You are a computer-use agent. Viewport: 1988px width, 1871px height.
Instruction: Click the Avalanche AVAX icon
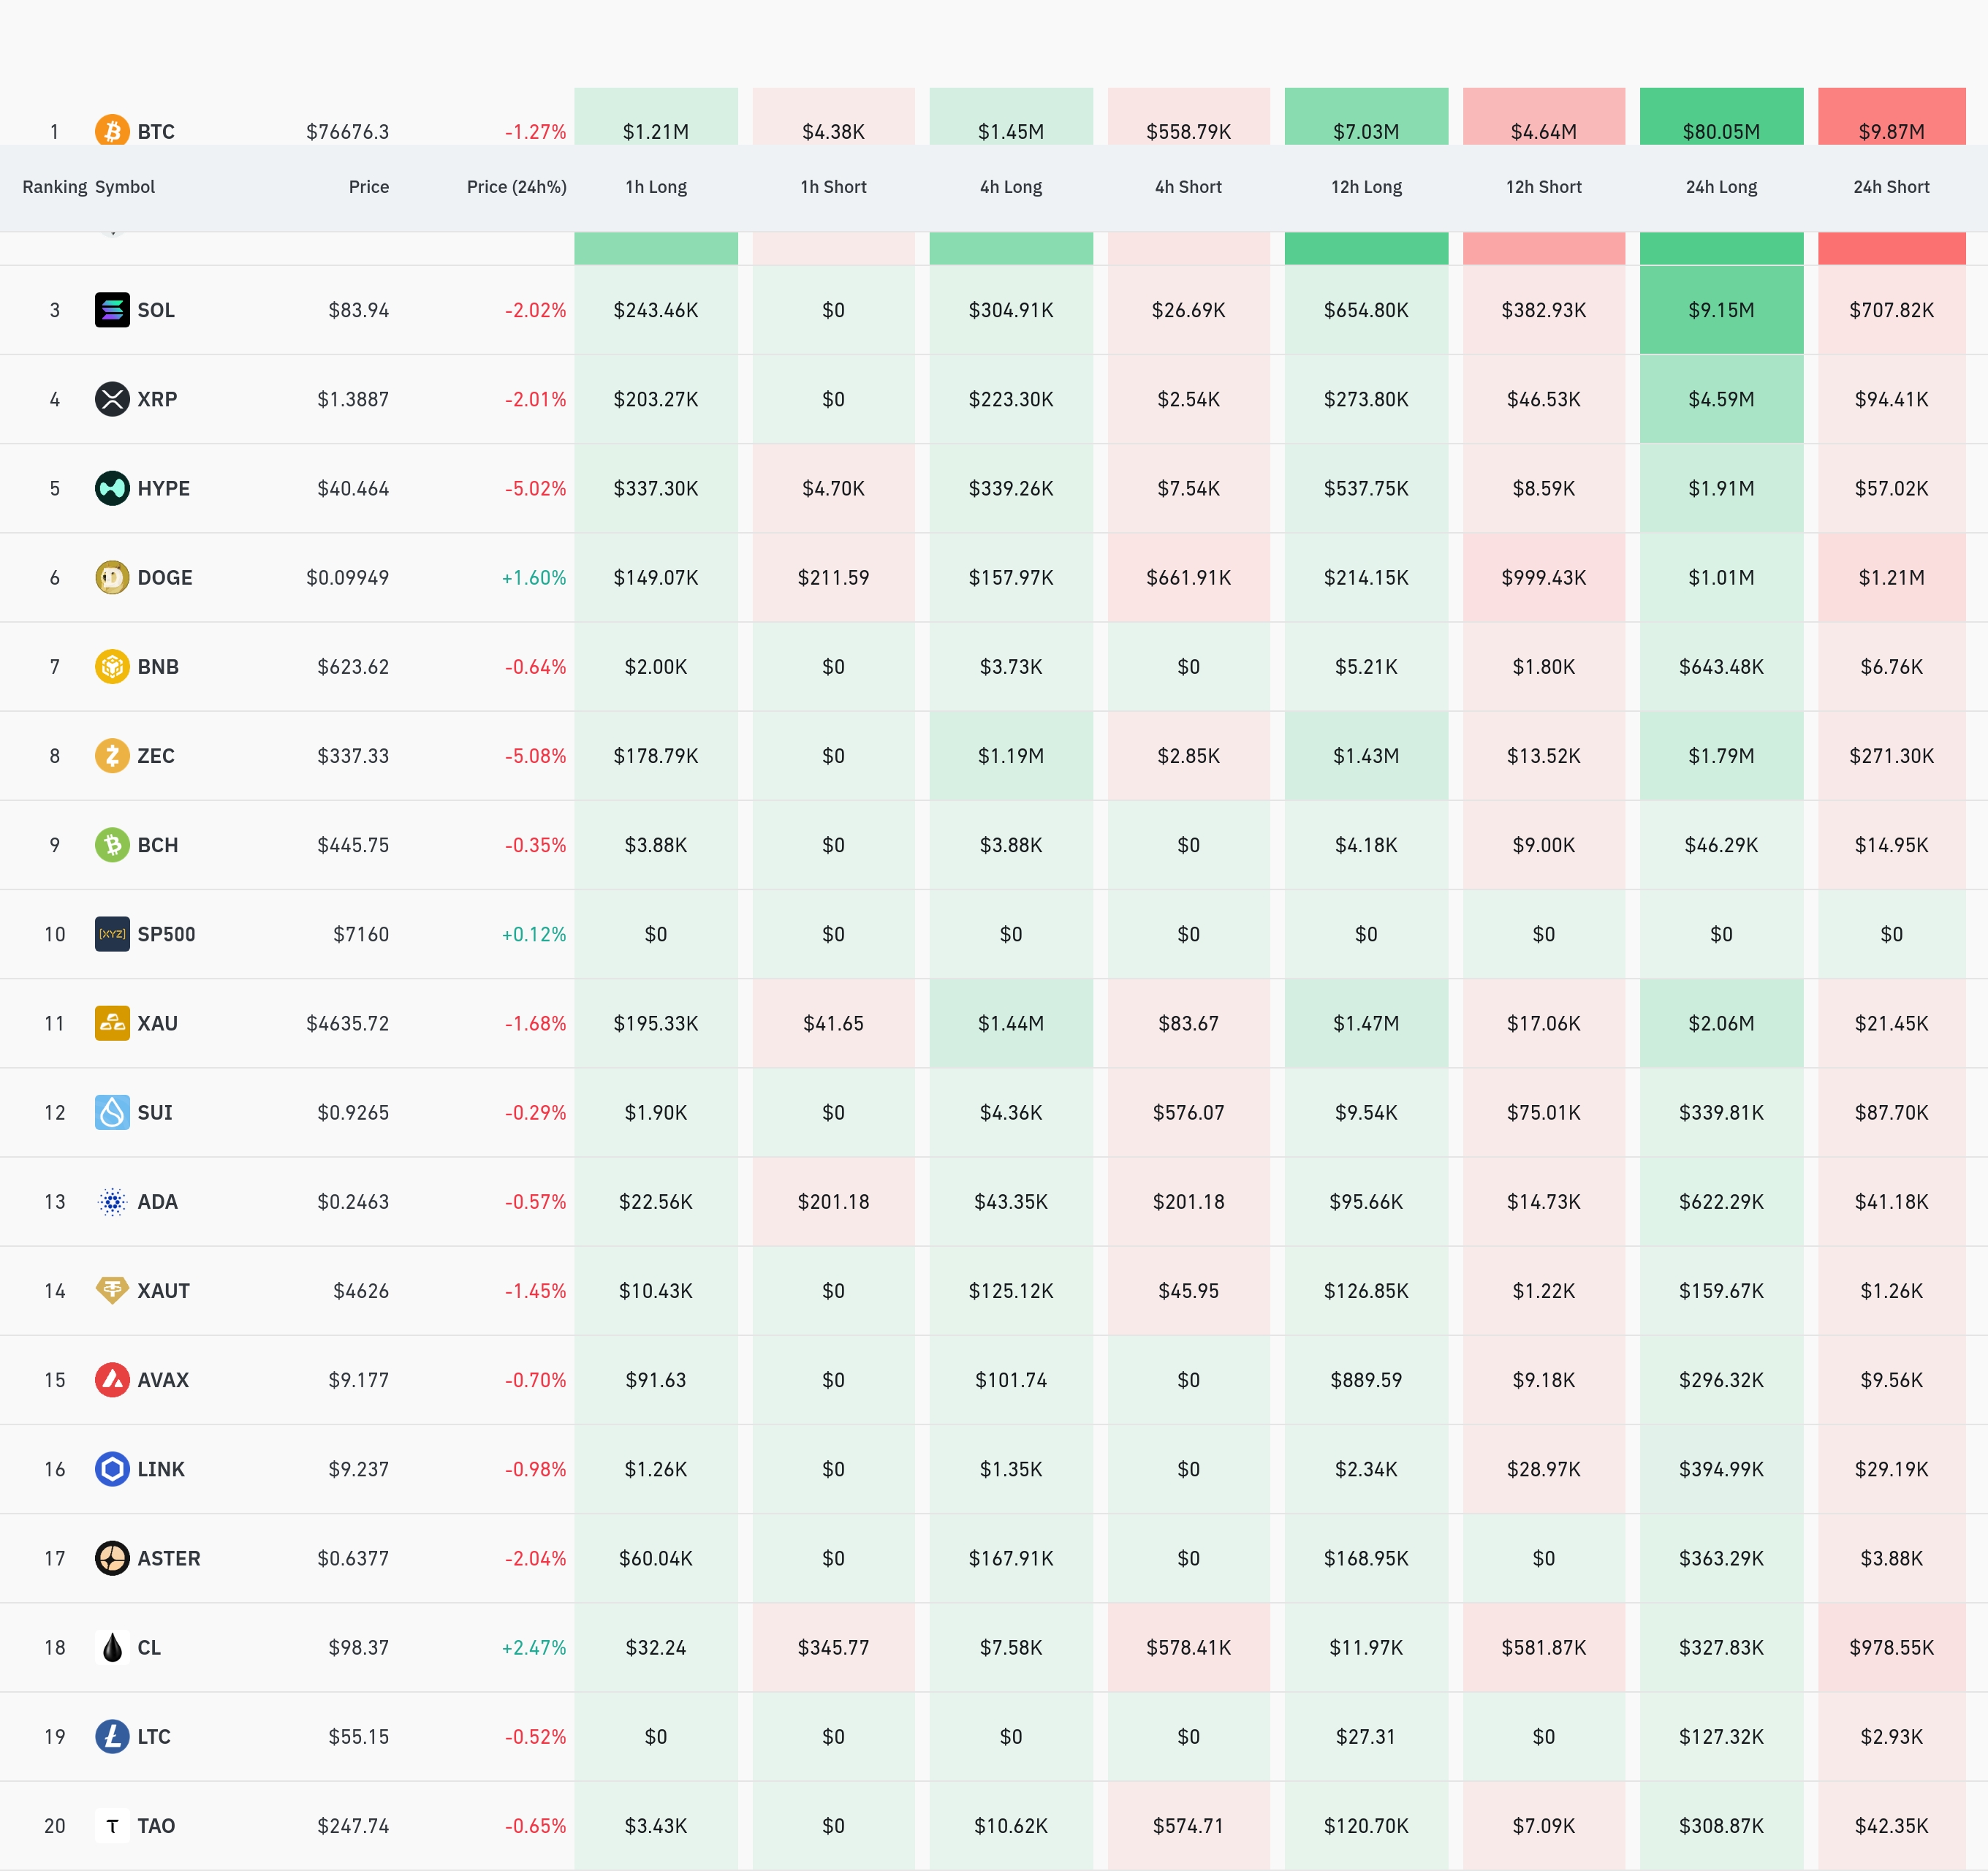click(112, 1380)
